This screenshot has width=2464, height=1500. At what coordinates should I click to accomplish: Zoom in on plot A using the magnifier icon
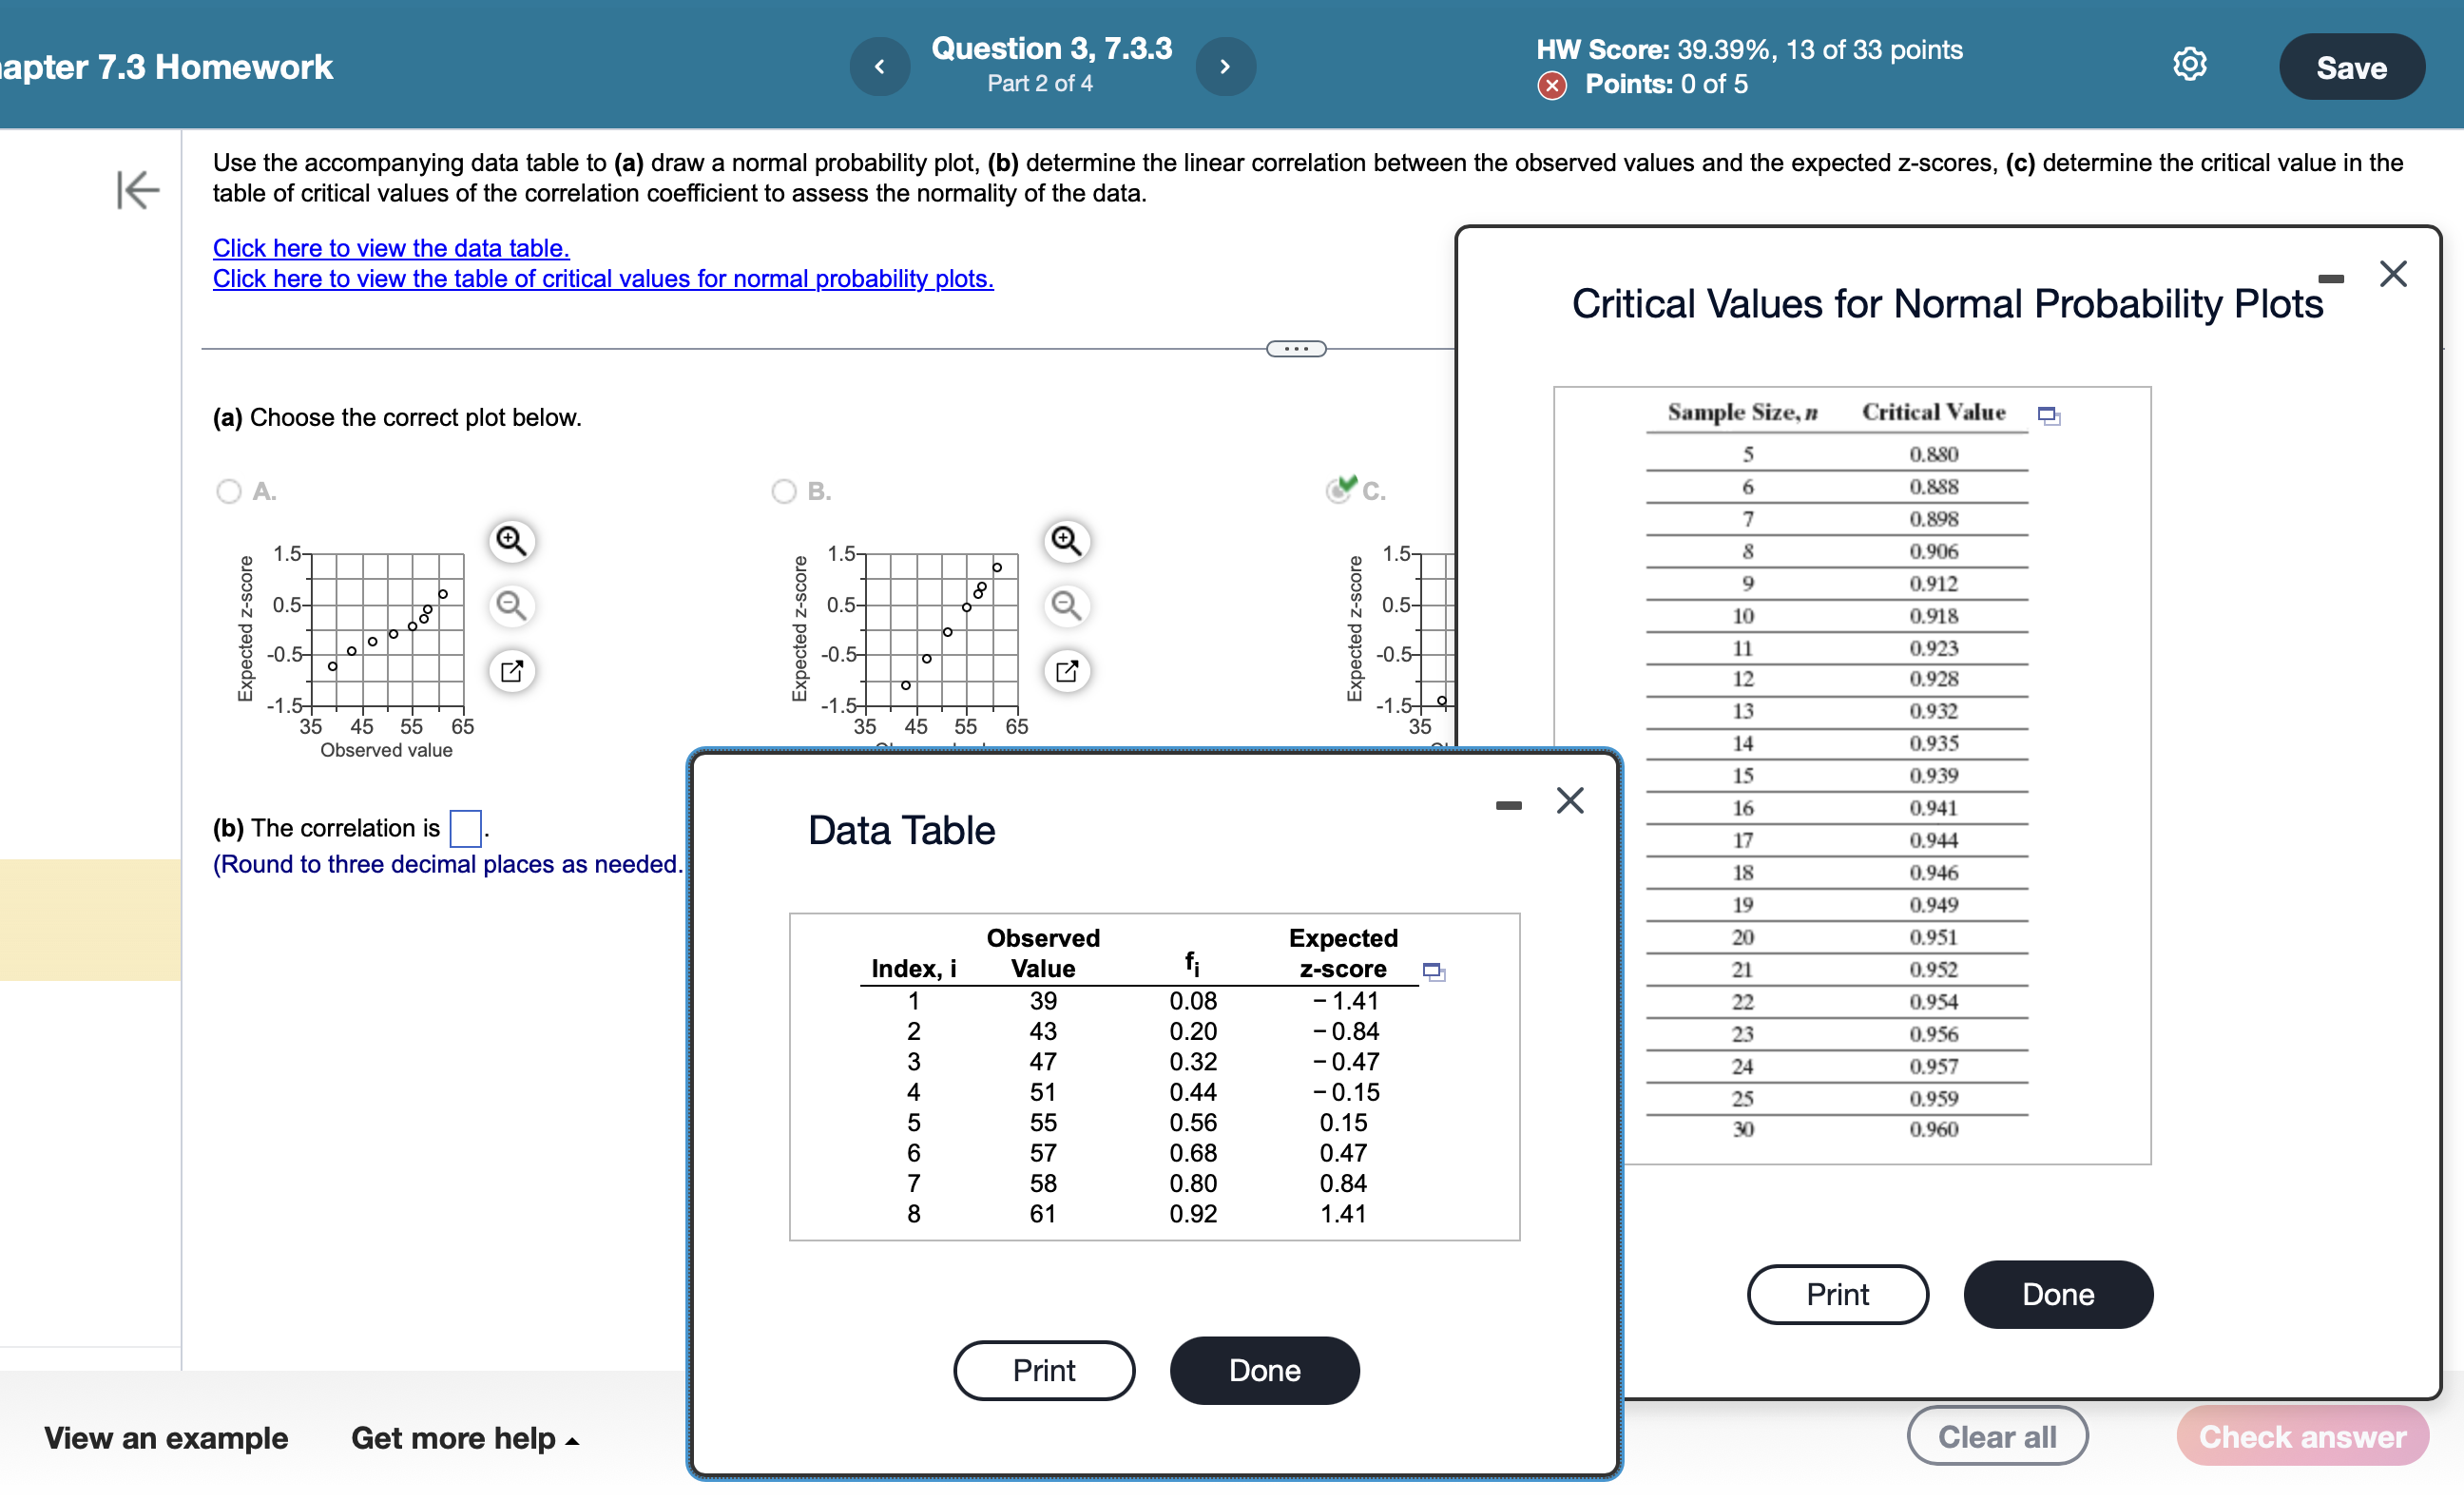(x=512, y=540)
